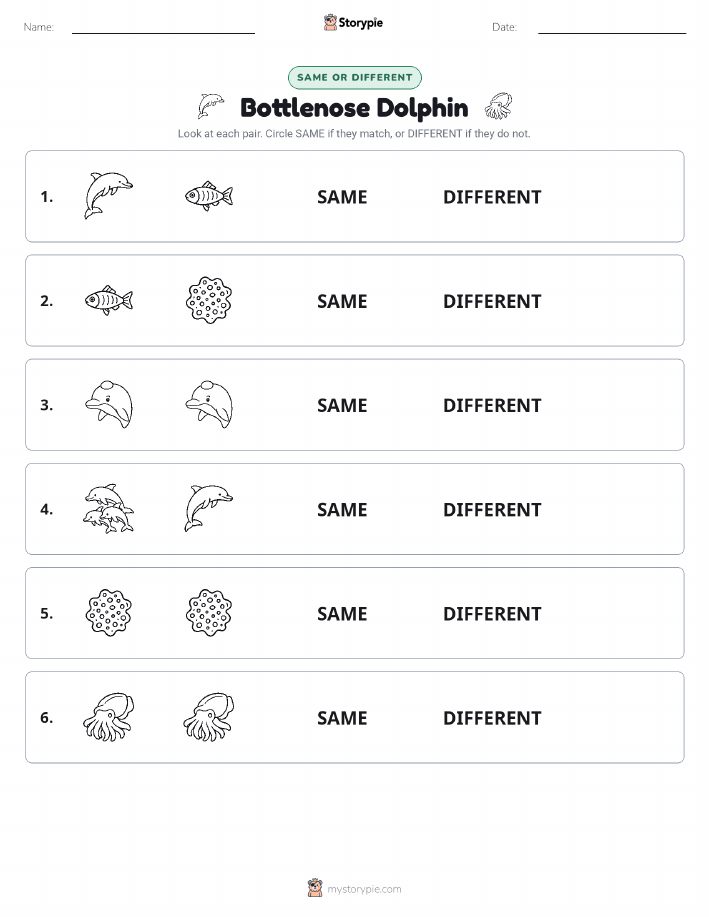Screen dimensions: 709x917
Task: Select the dolphin group picture in row 4
Action: [109, 509]
